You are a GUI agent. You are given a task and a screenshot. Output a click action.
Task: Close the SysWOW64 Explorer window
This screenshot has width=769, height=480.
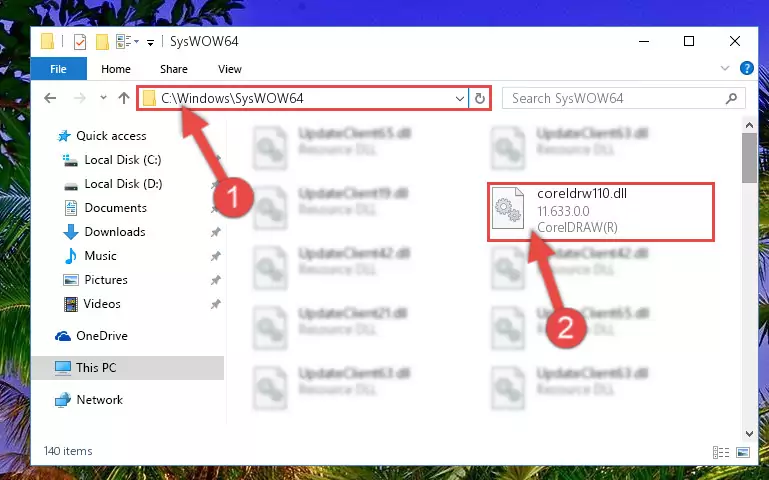point(735,41)
